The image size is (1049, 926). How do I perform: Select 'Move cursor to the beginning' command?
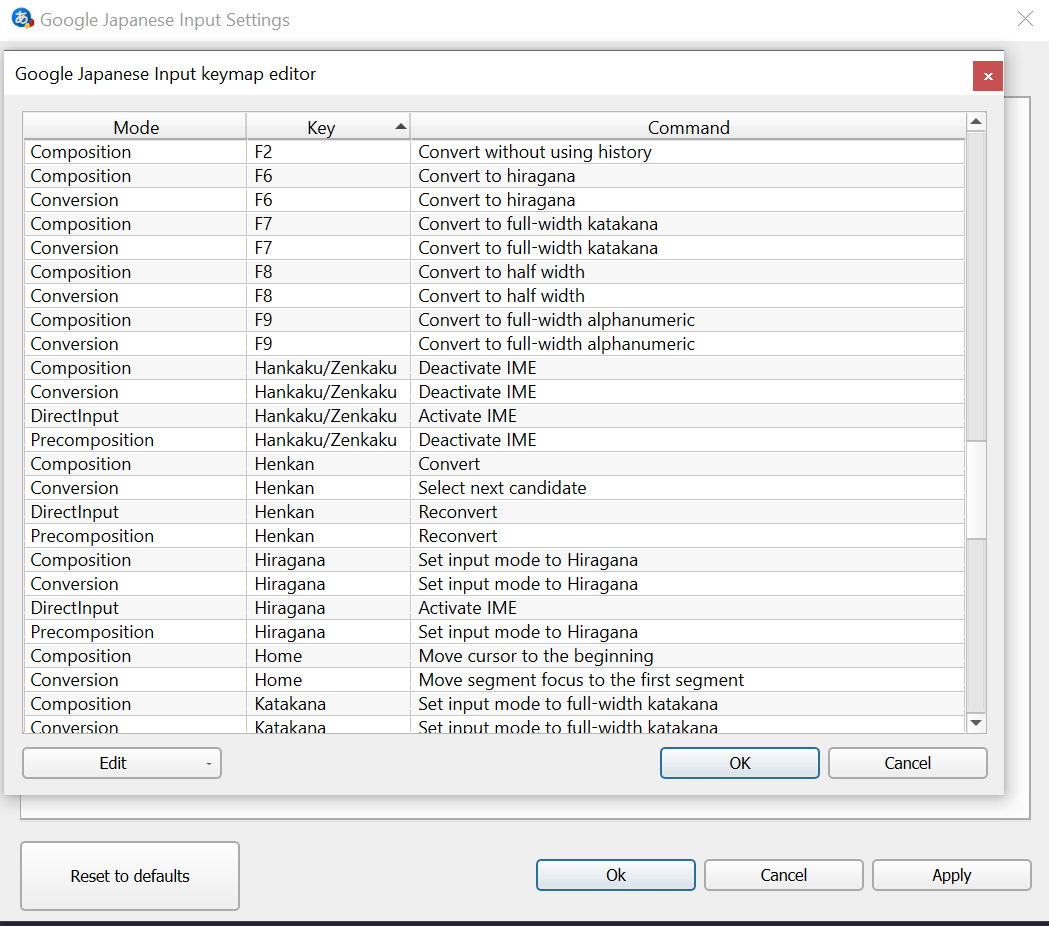[688, 656]
